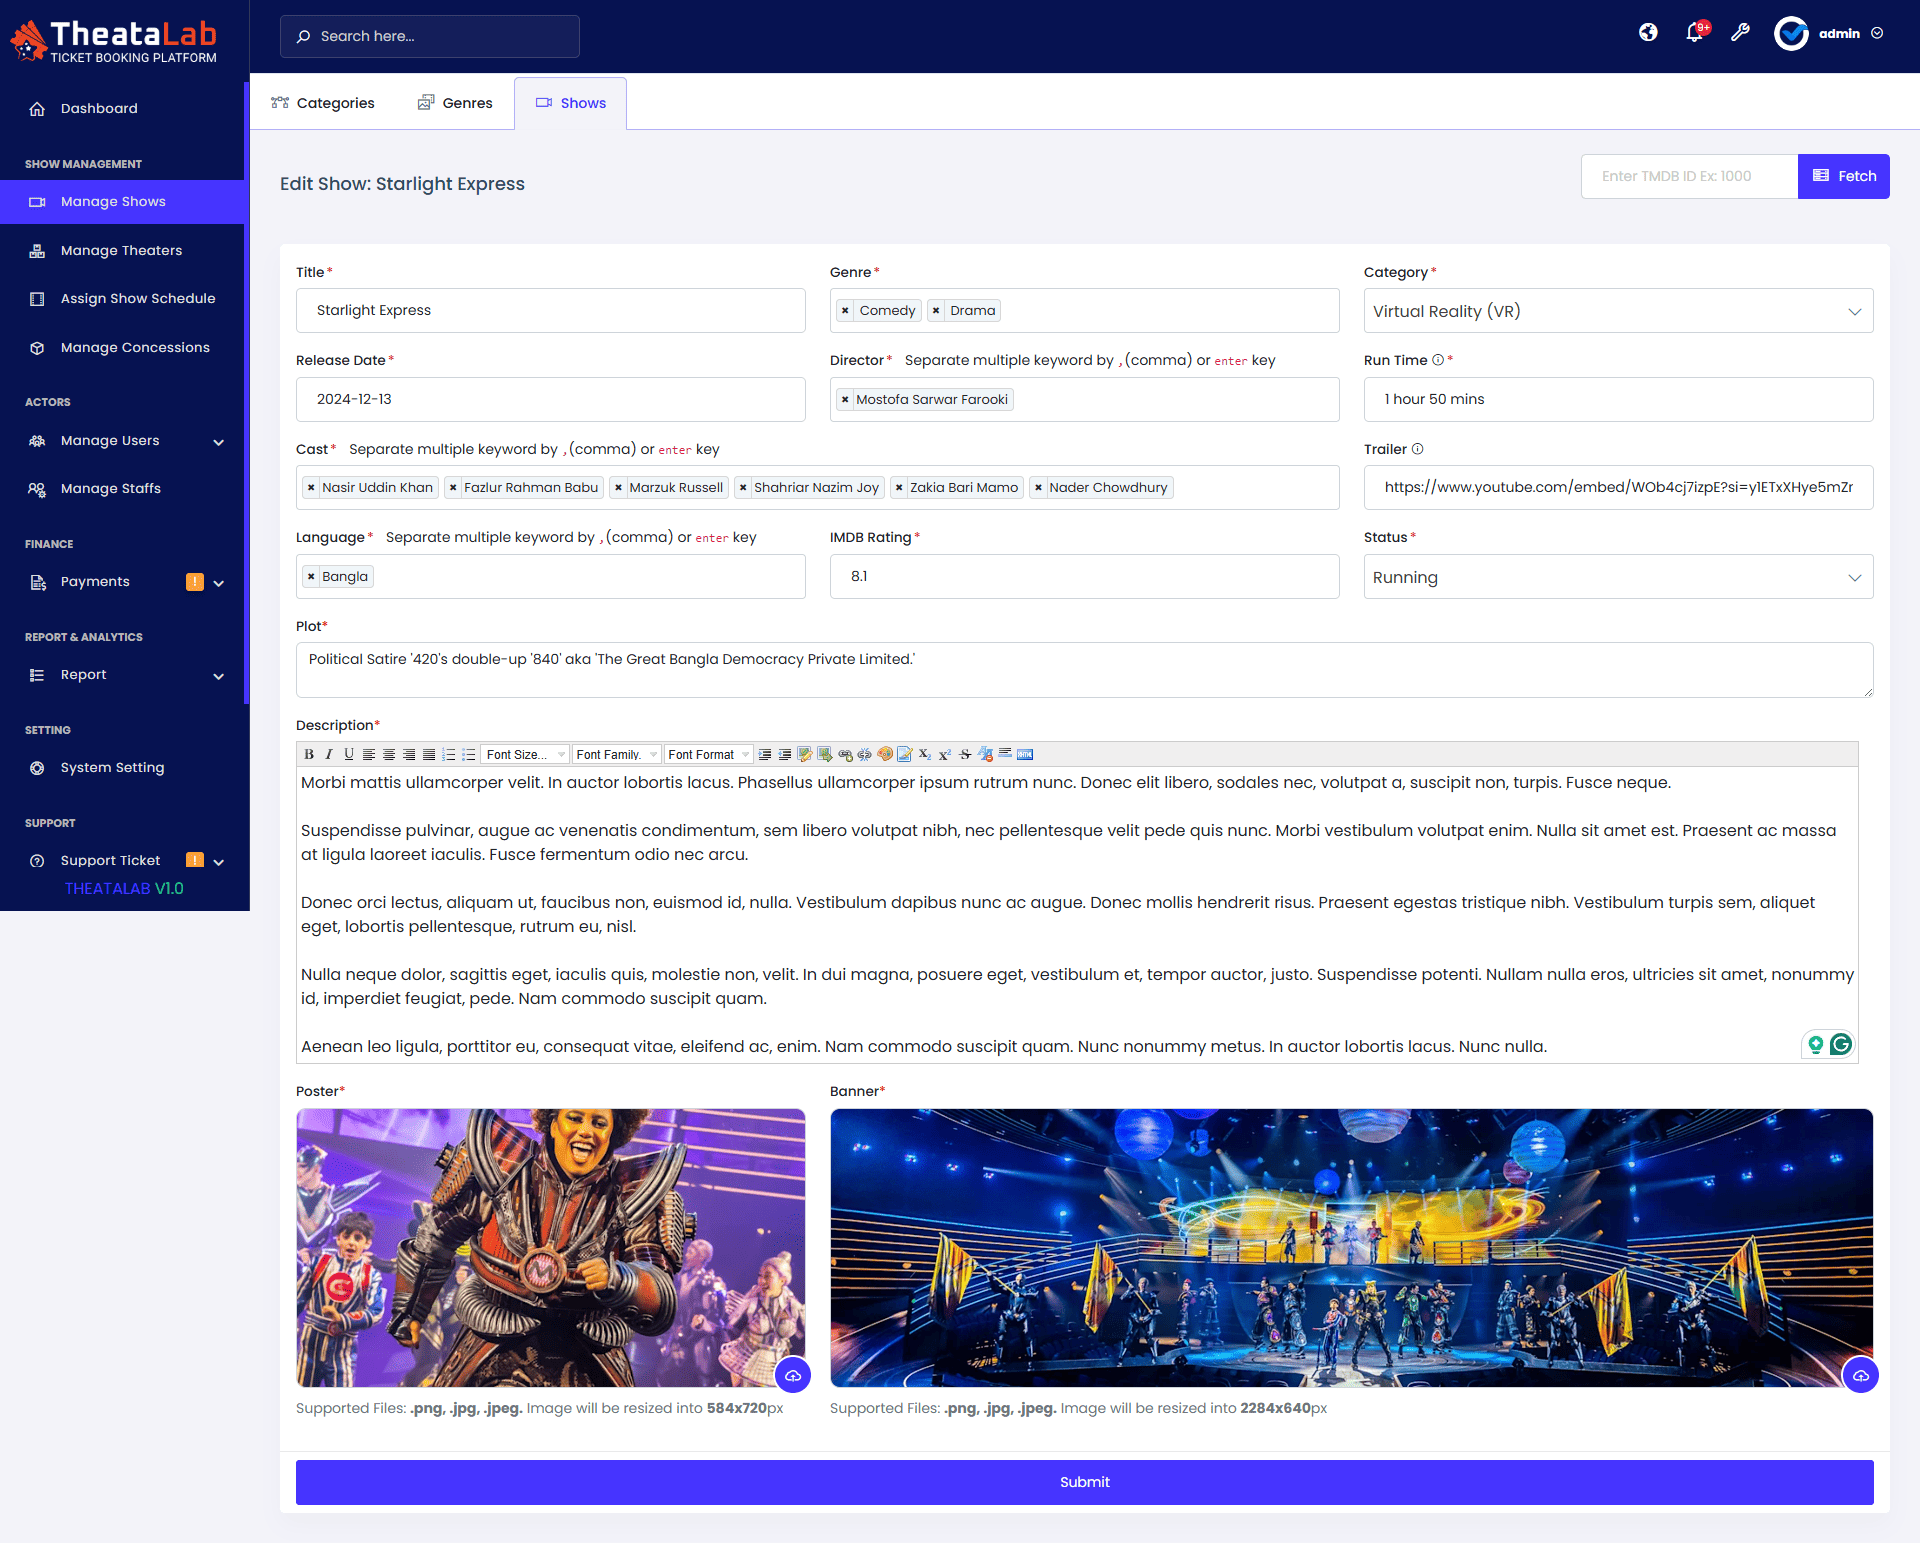Screen dimensions: 1920x1543
Task: Open the notifications bell
Action: coord(1694,33)
